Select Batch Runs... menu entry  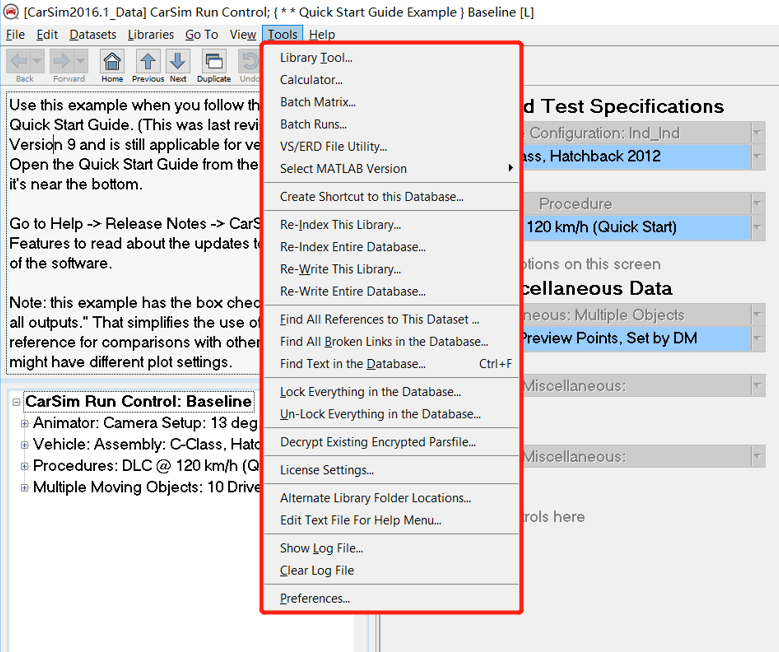tap(391, 124)
